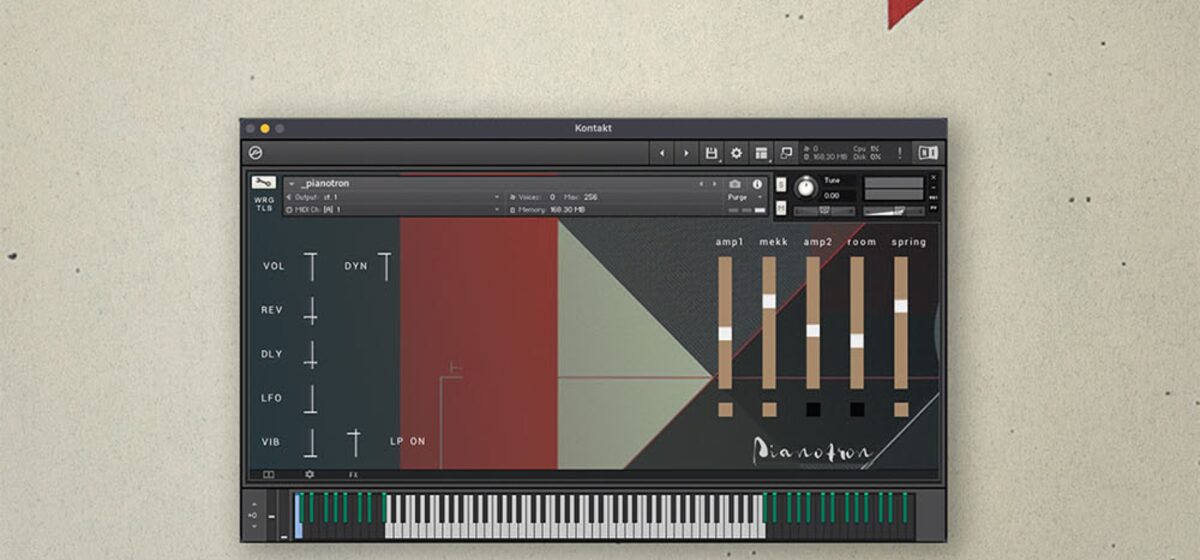This screenshot has height=560, width=1200.
Task: Toggle the amp1 enable square
Action: 725,409
